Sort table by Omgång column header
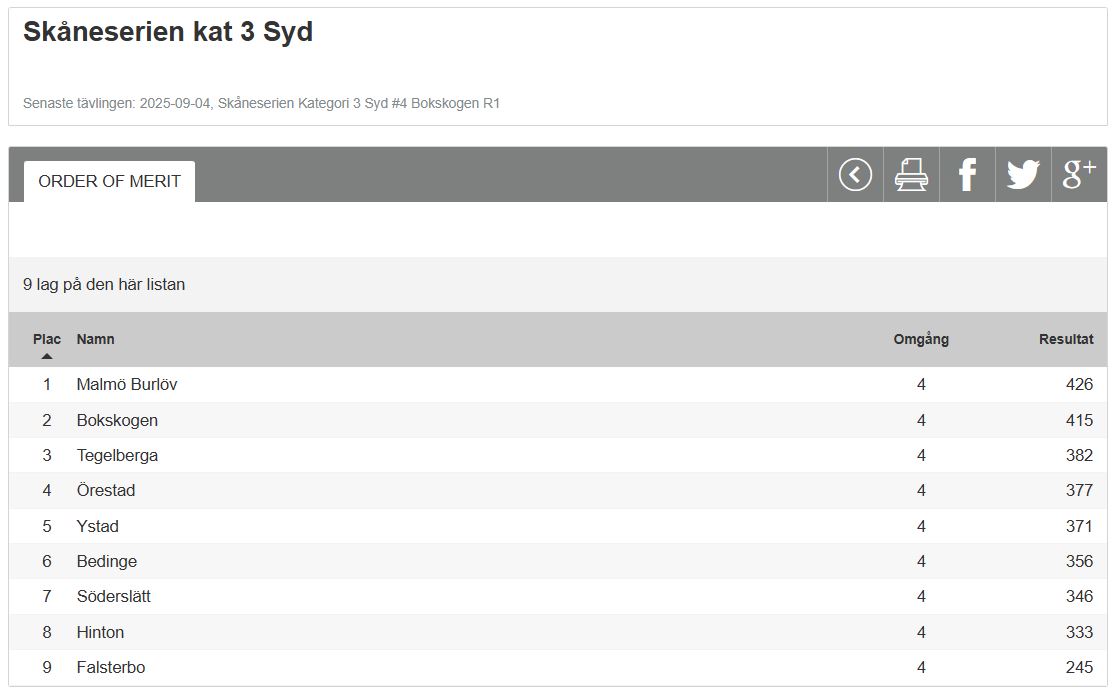 click(920, 339)
